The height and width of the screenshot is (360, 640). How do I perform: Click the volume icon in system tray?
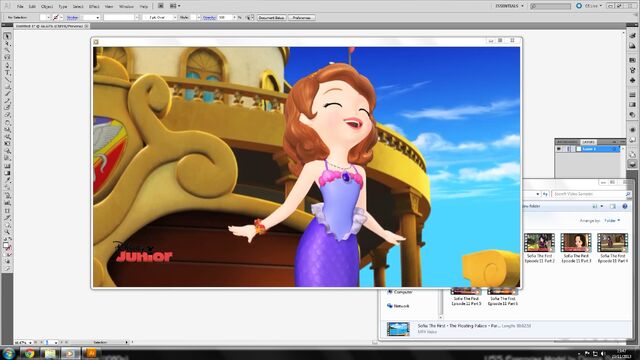603,353
